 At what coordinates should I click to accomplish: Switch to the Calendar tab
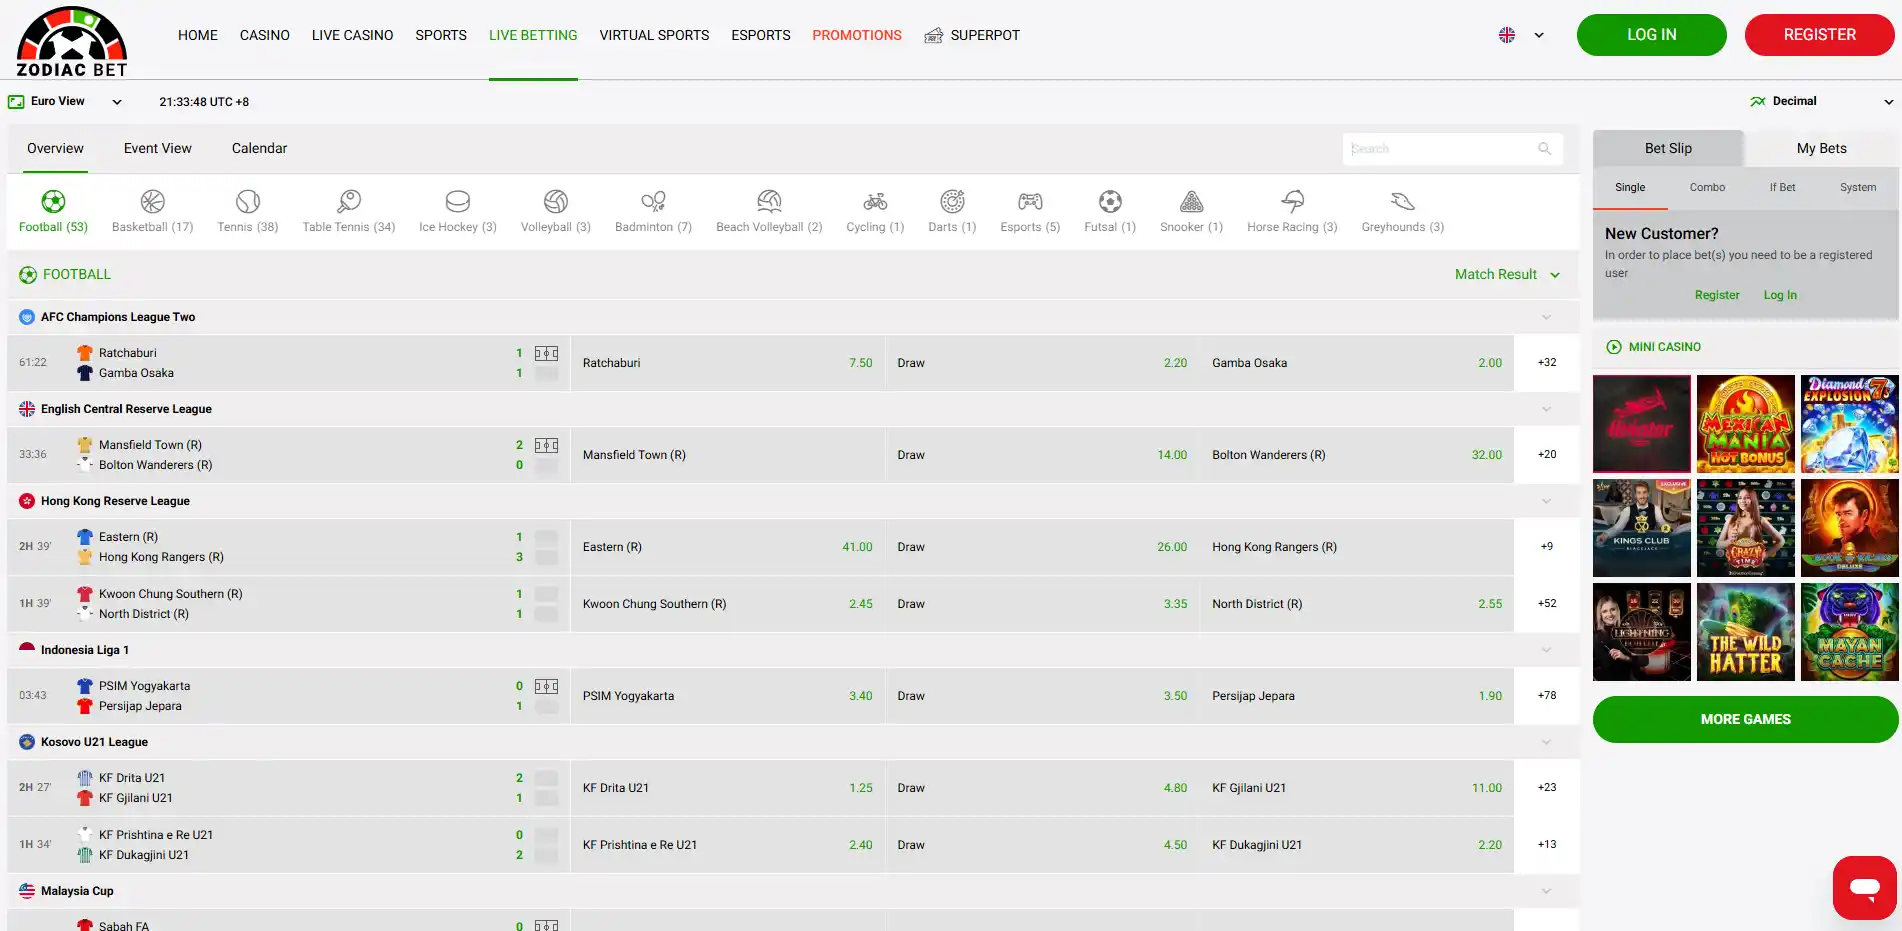click(x=259, y=149)
